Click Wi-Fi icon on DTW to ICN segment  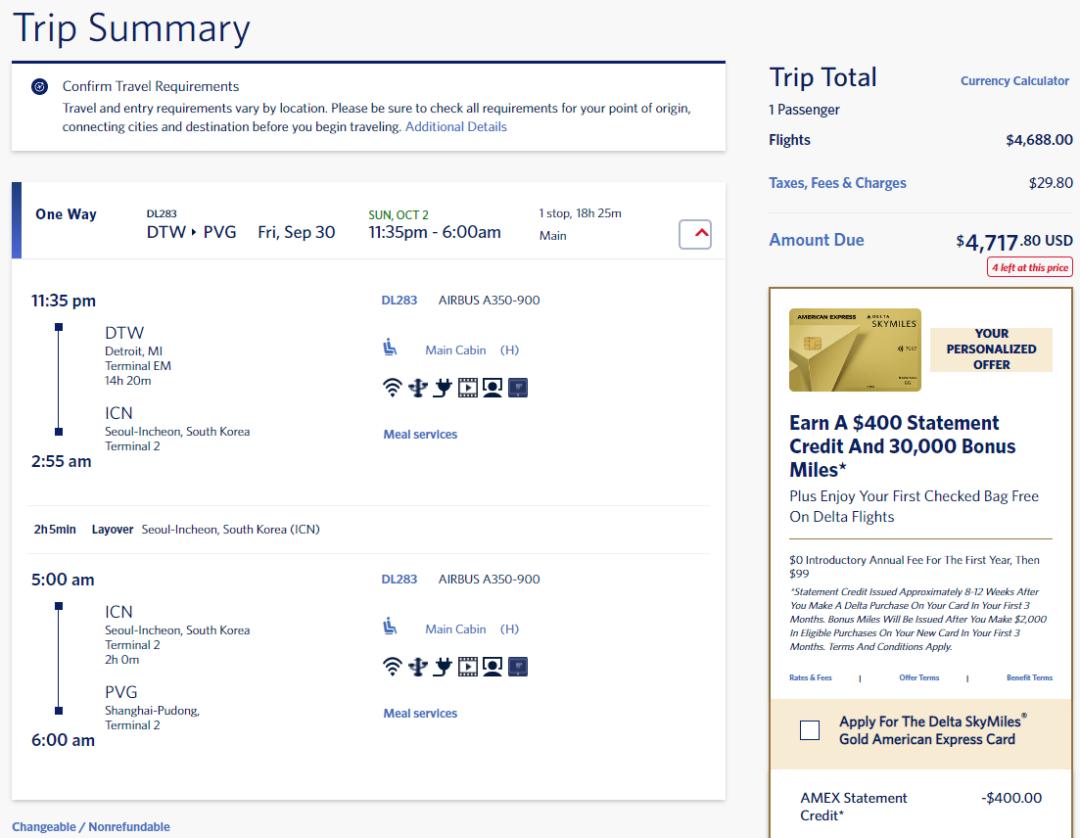[x=394, y=389]
